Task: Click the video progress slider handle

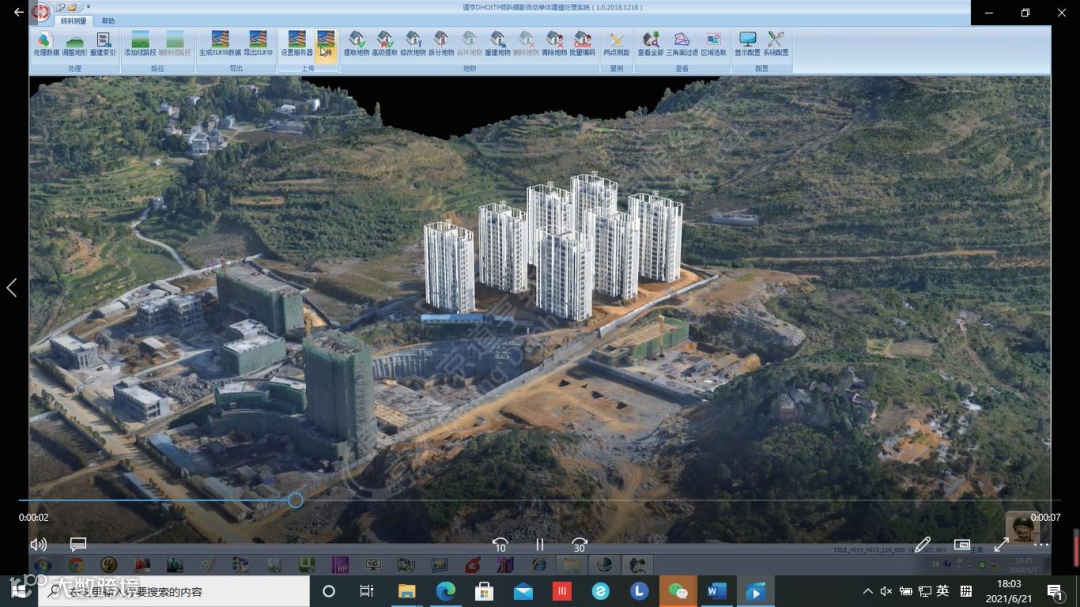Action: [x=295, y=500]
